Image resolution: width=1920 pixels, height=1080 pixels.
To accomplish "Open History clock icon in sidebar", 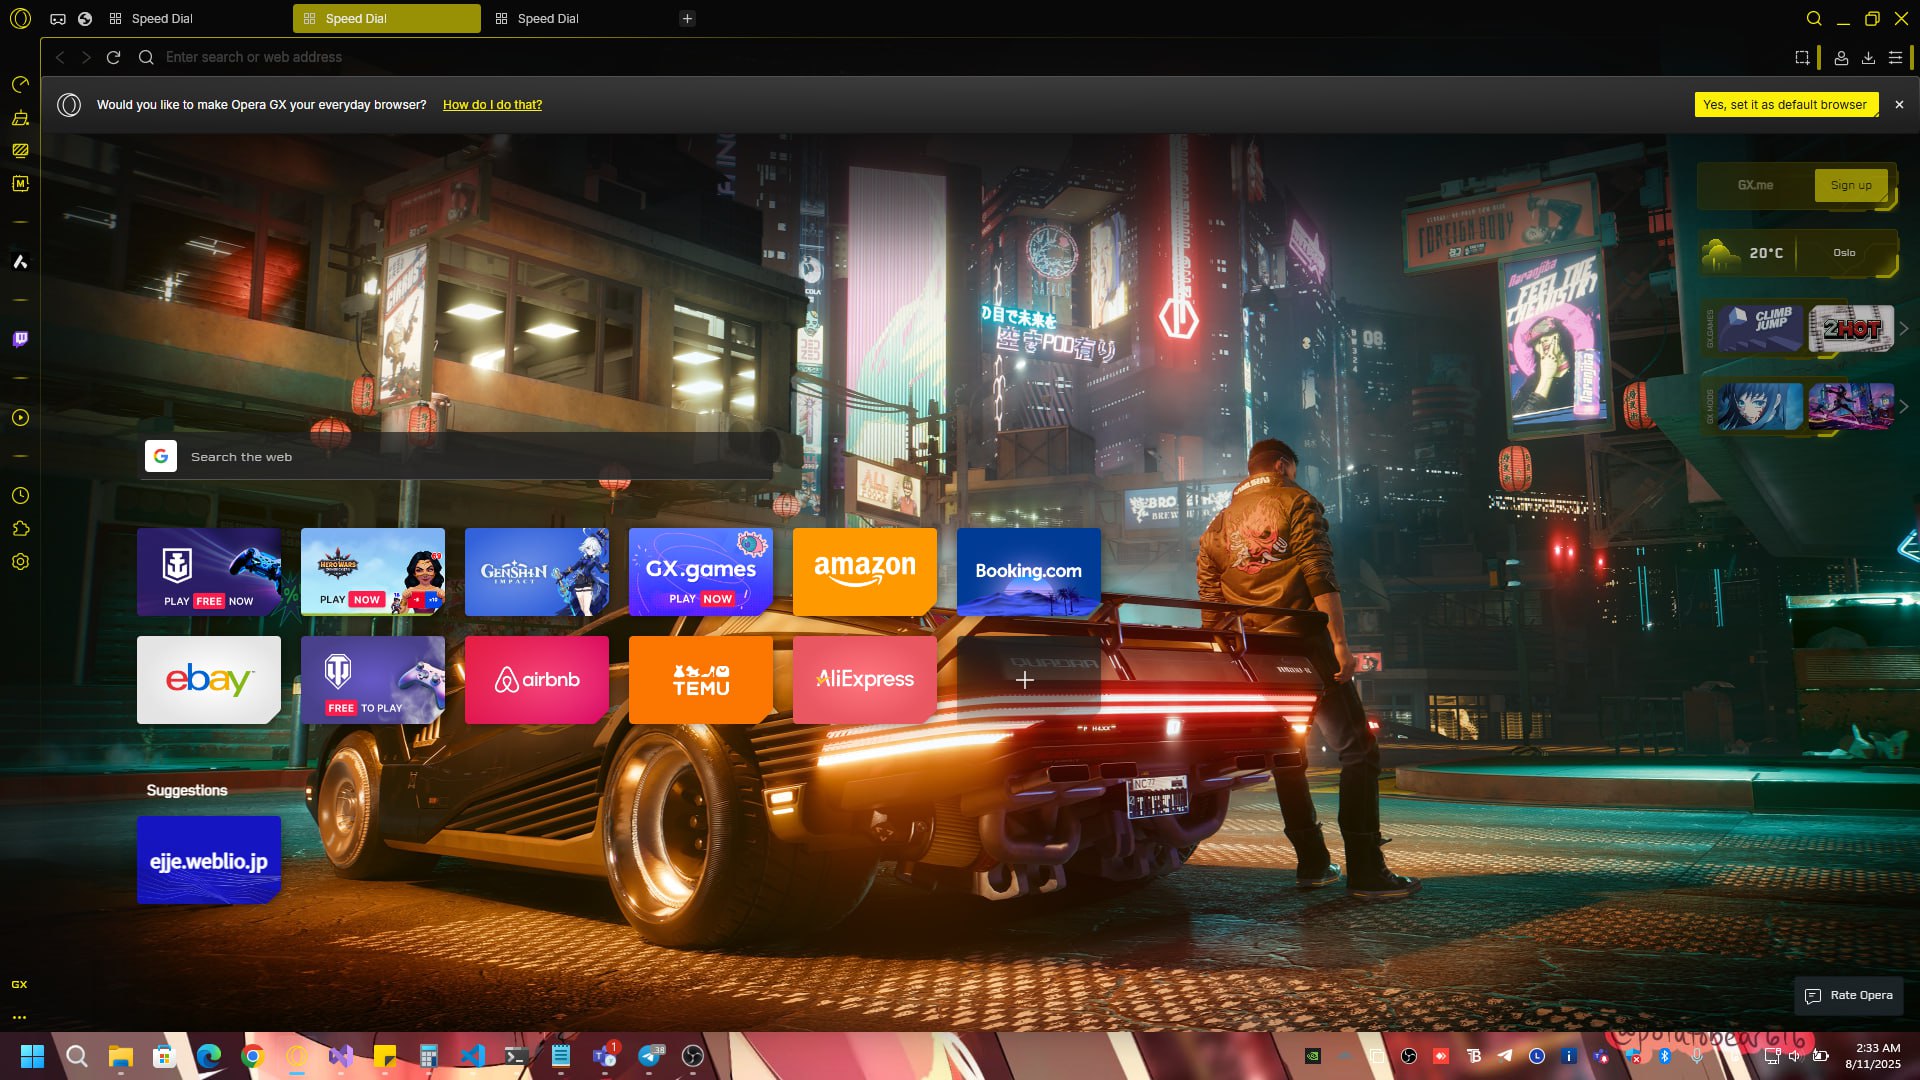I will point(20,496).
